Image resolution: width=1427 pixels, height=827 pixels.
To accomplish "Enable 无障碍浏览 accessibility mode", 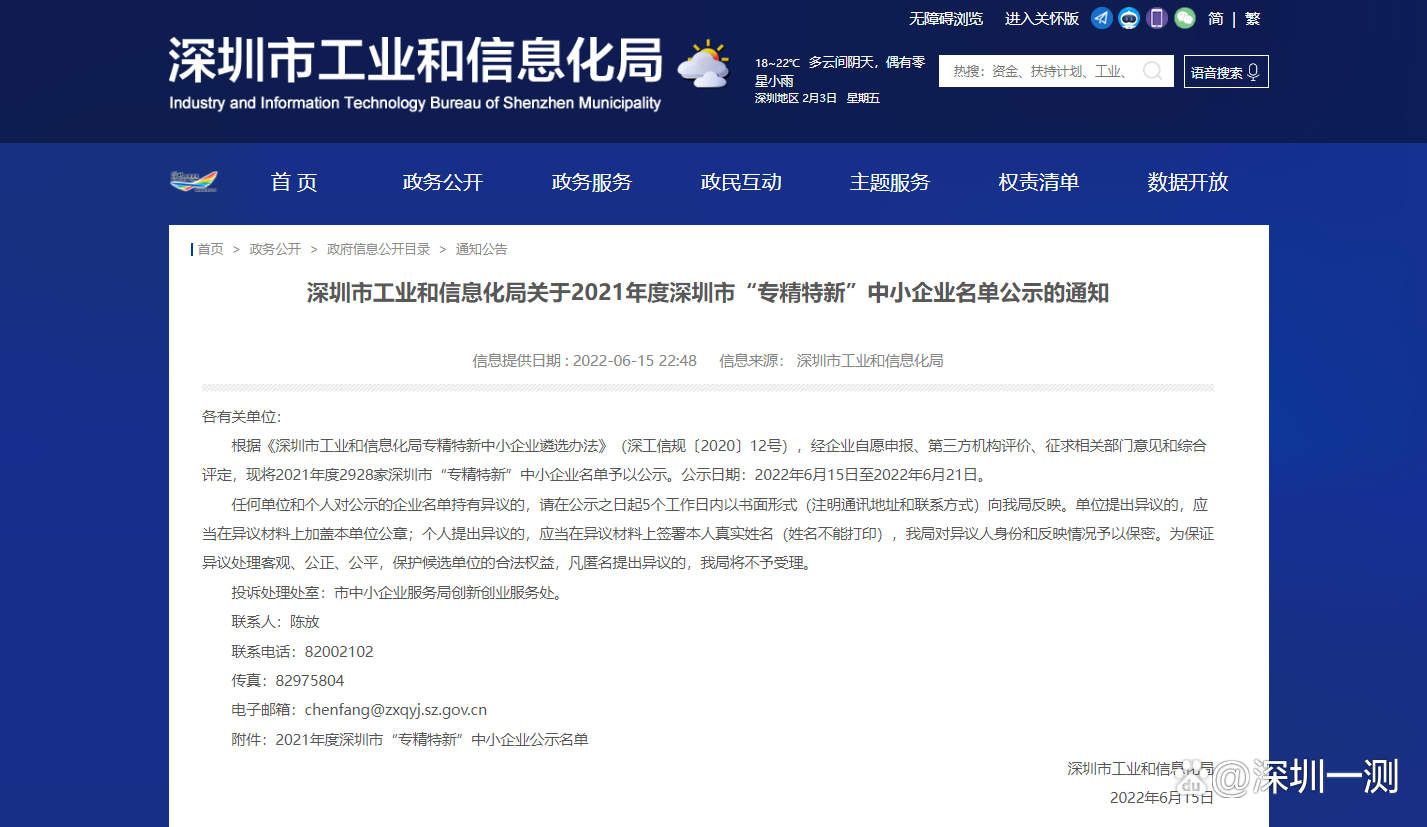I will [x=945, y=19].
